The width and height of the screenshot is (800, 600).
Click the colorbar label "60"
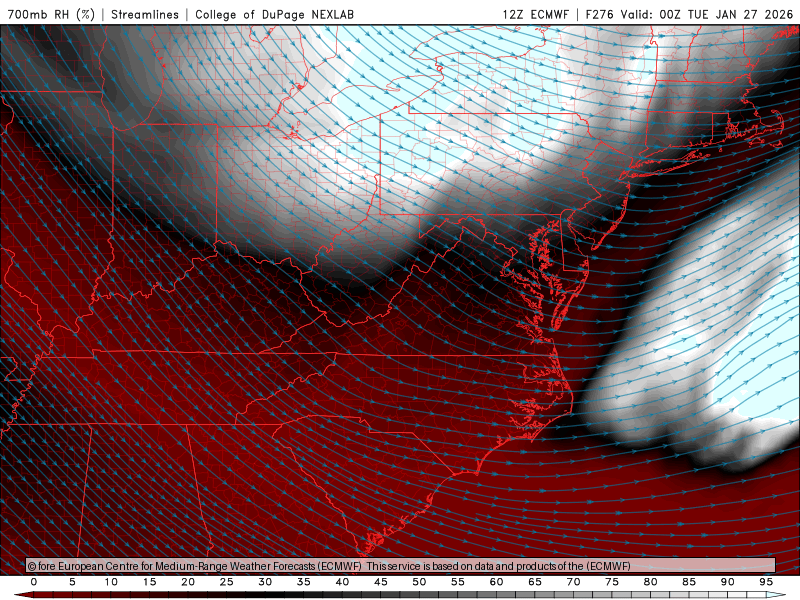tap(496, 582)
